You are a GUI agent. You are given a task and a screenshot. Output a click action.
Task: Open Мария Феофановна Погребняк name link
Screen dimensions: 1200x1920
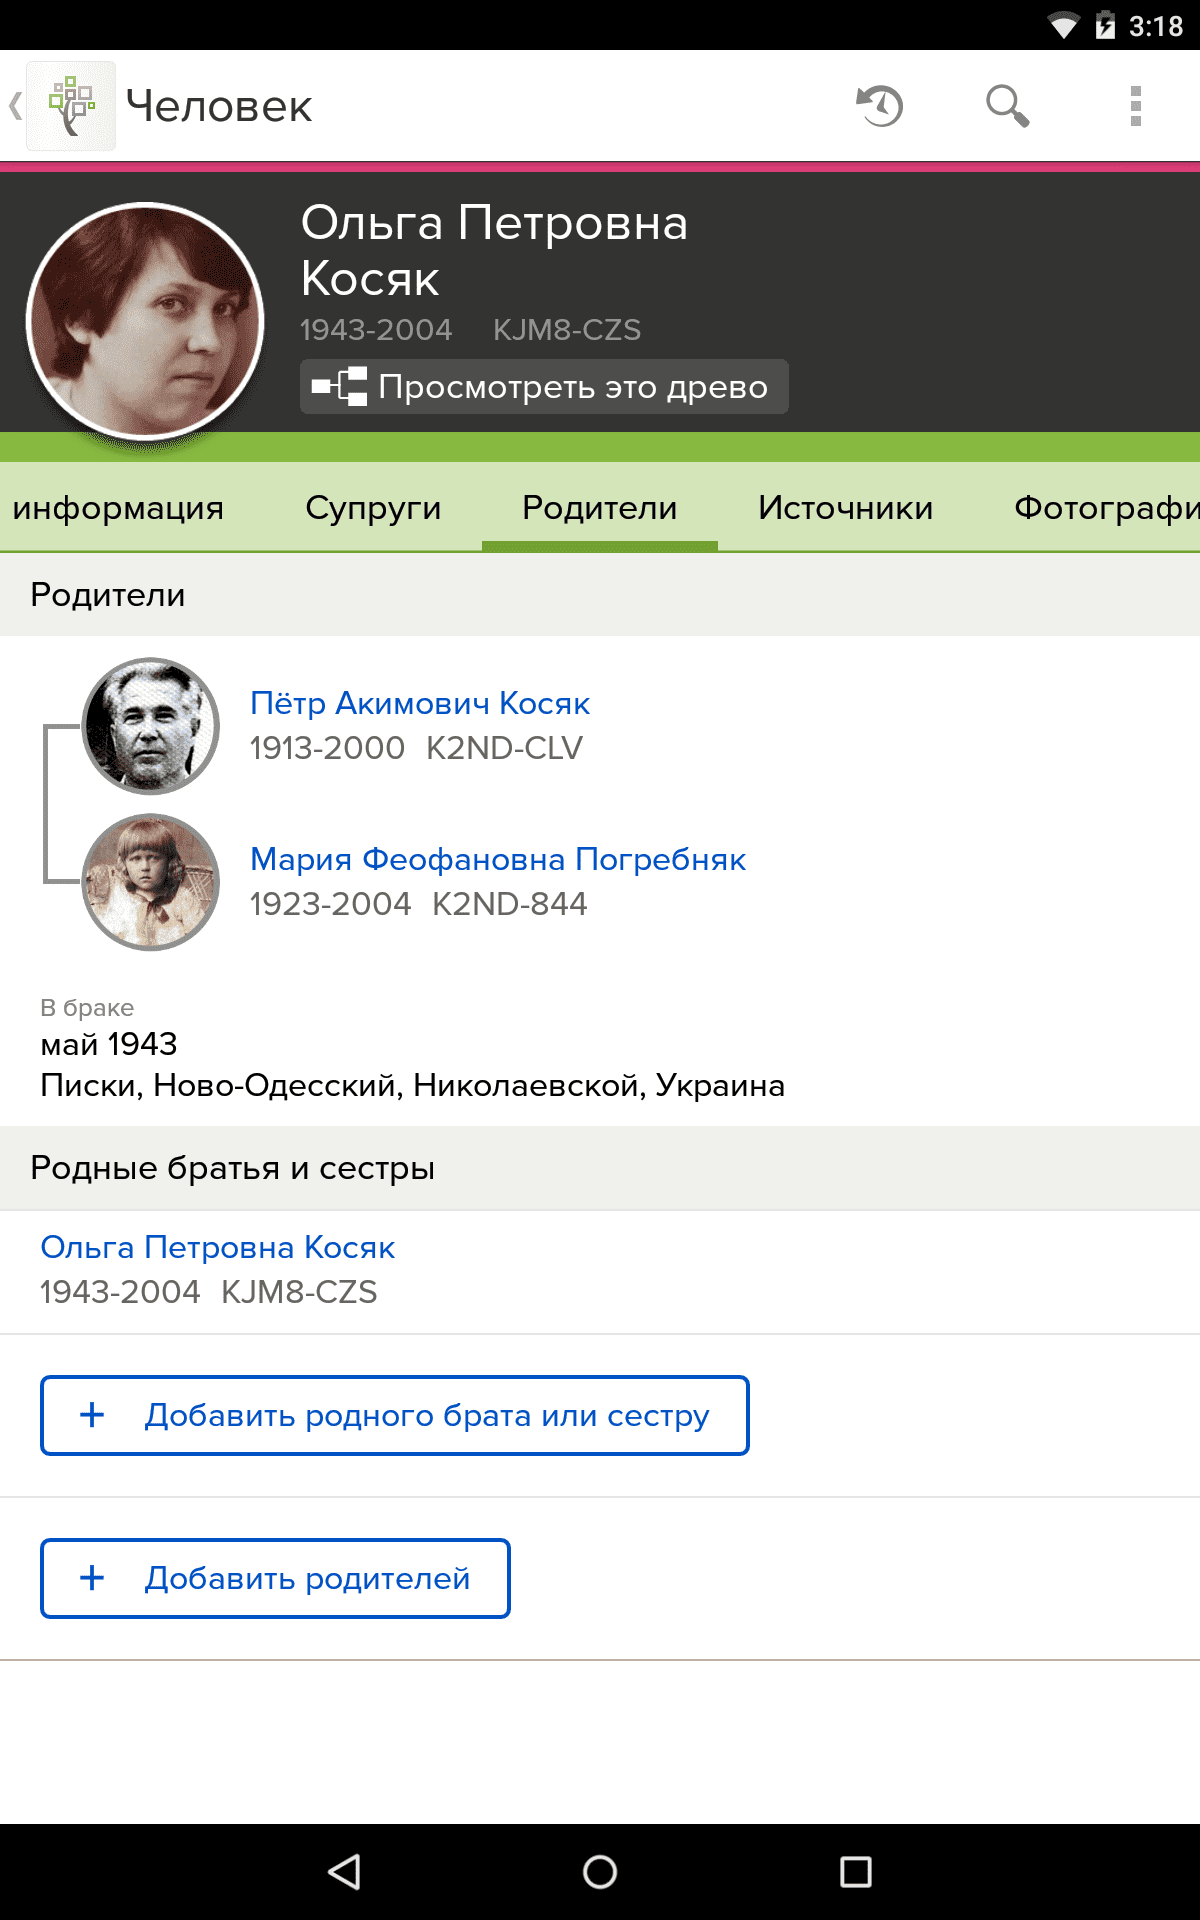click(498, 860)
